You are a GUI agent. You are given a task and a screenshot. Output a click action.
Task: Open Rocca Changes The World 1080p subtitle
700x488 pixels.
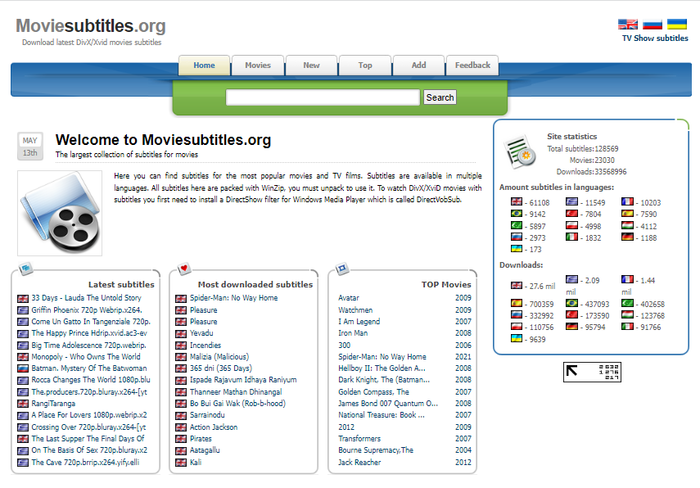coord(91,380)
